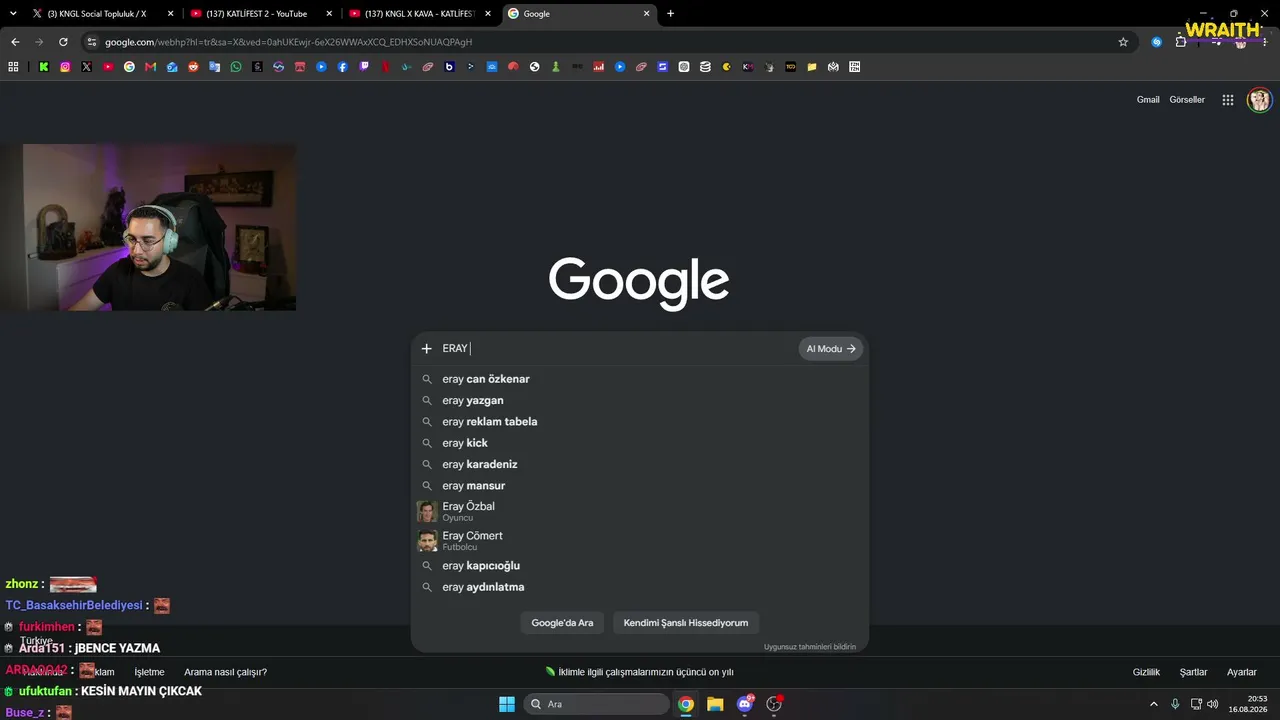Open the Twitch bookmark
This screenshot has width=1280, height=720.
click(x=364, y=67)
